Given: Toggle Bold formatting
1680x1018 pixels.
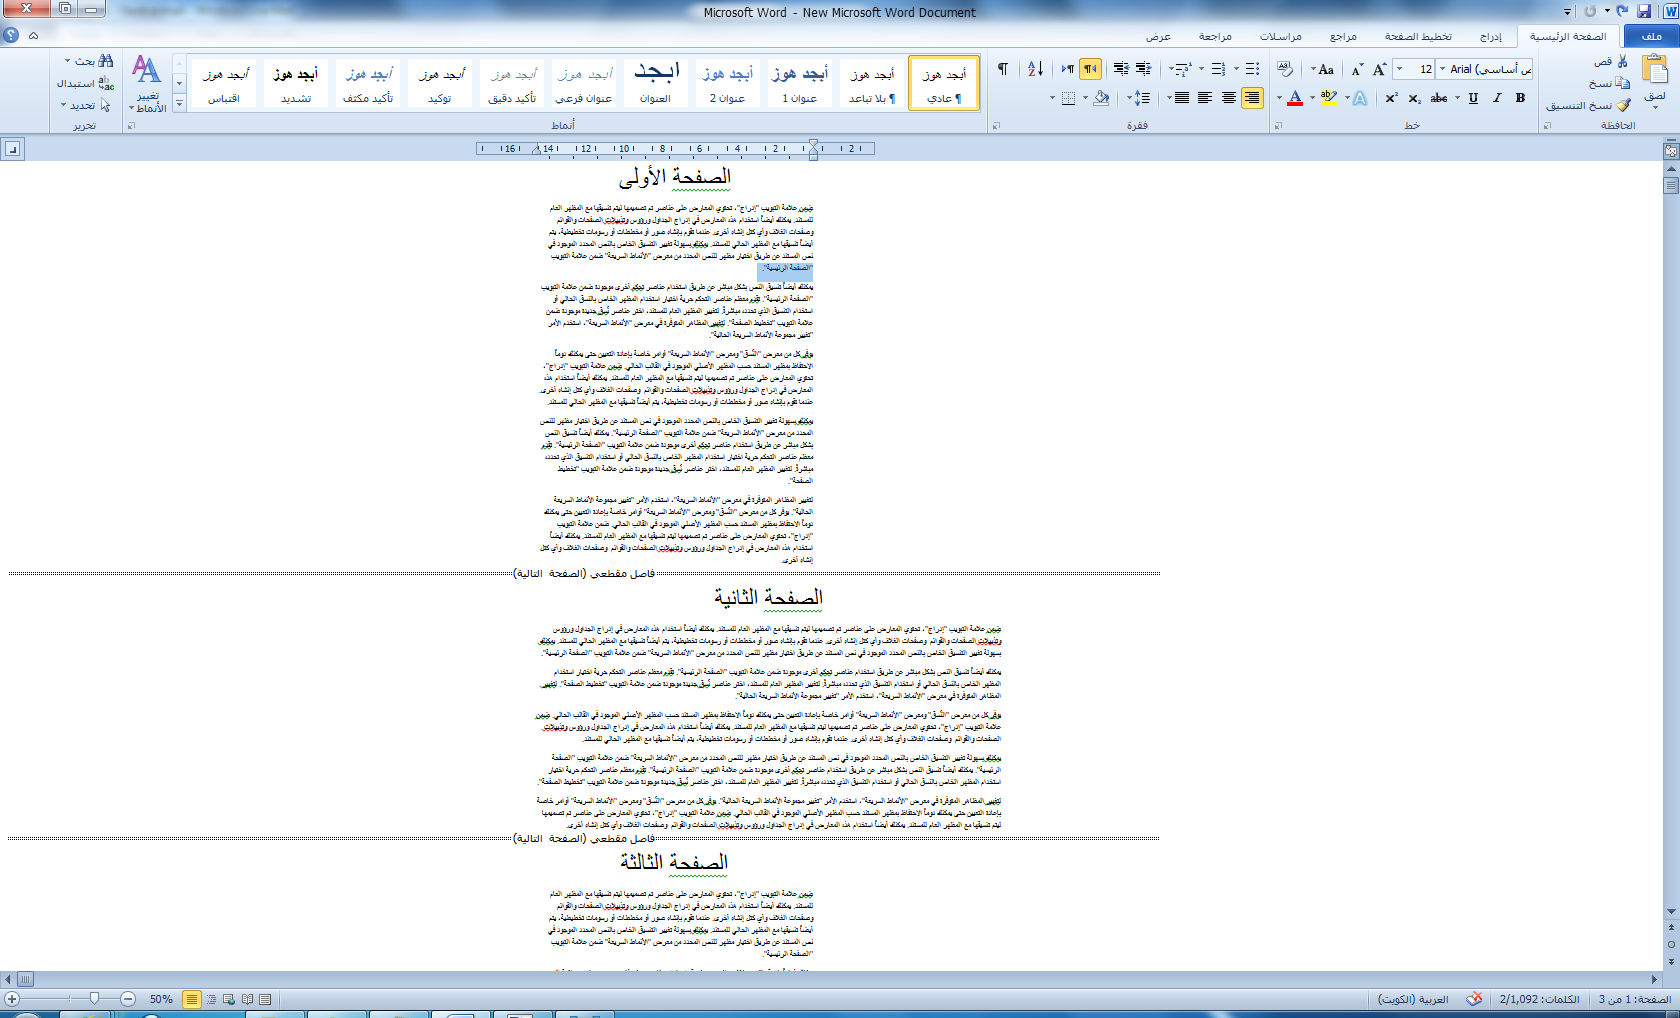Looking at the screenshot, I should 1520,98.
